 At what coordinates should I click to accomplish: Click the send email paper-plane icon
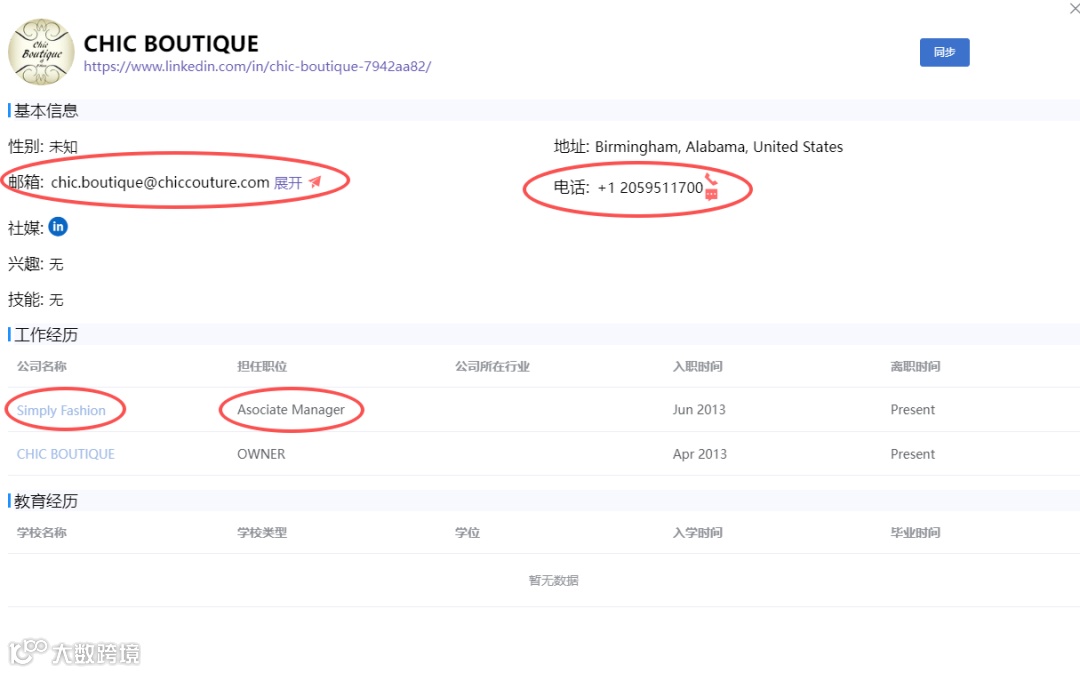[315, 182]
